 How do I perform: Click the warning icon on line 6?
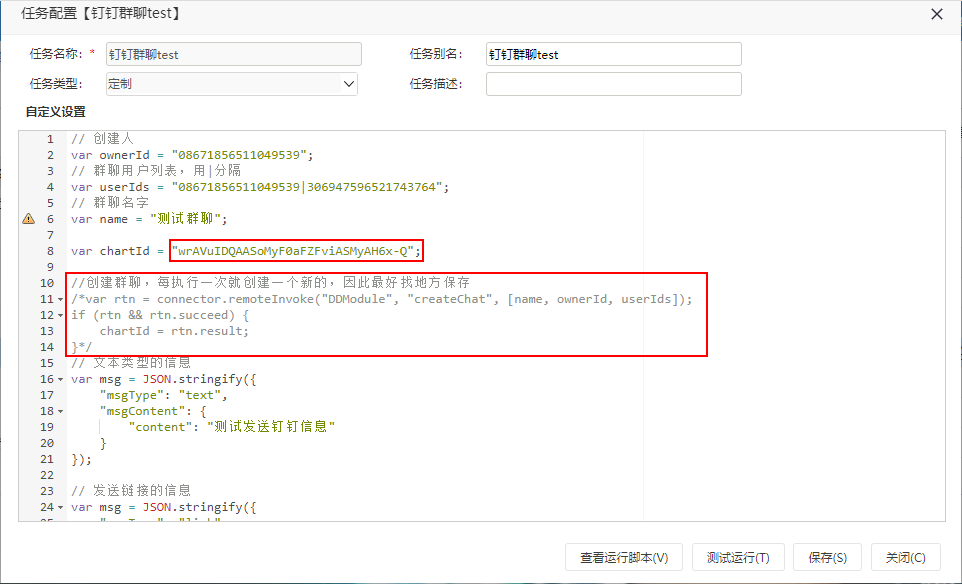click(28, 219)
